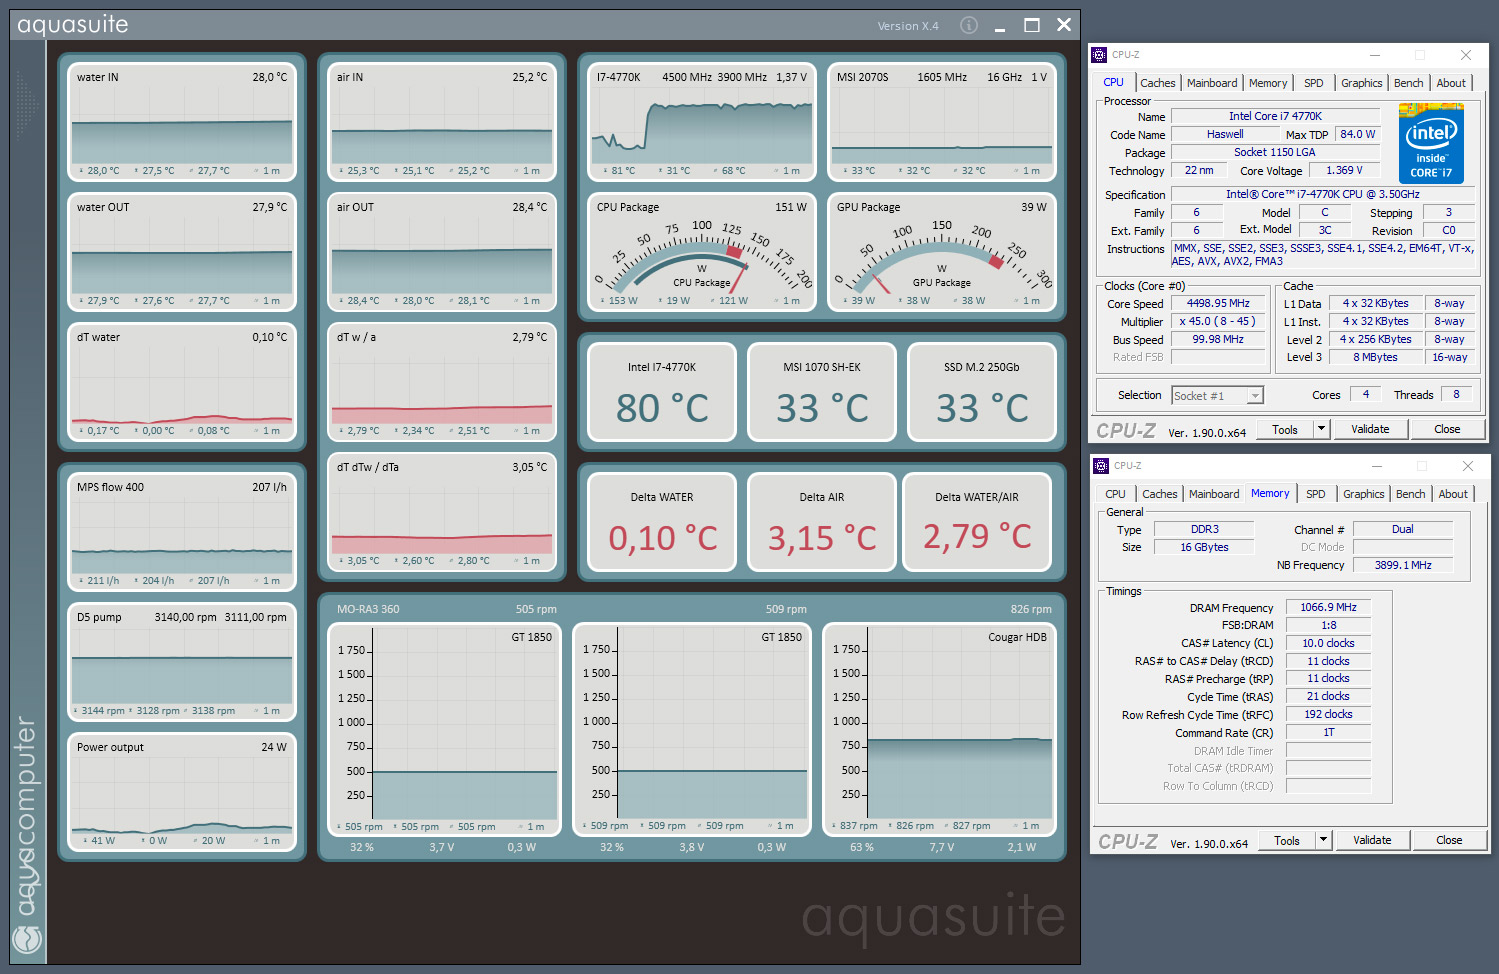Click the Code Name field showing Haswell
1499x974 pixels.
point(1225,135)
